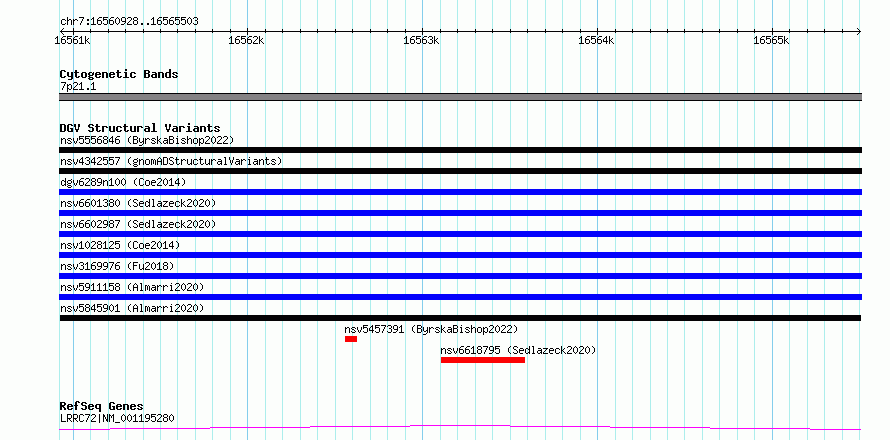This screenshot has width=890, height=440.
Task: Select variant label dgv6289n100 (Coe2014)
Action: [123, 182]
